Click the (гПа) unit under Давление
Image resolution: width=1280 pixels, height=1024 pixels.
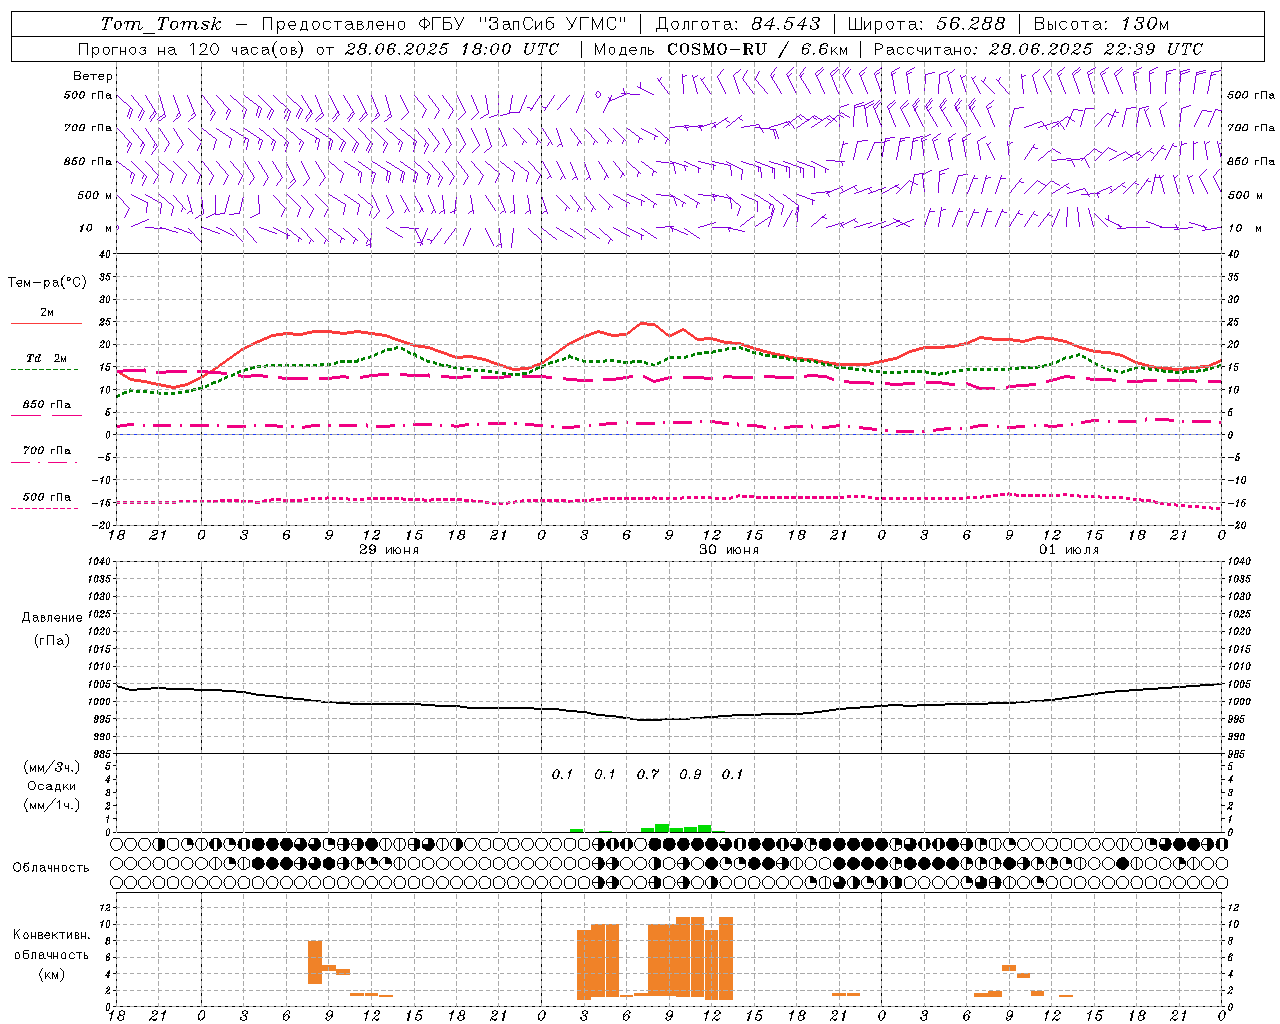[x=52, y=640]
